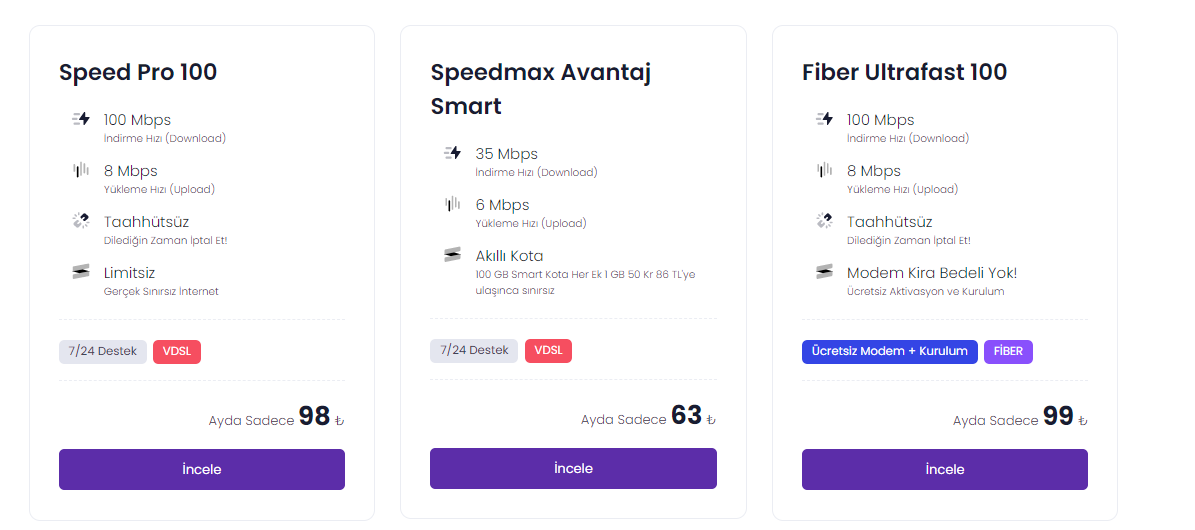Click Akıllı Kota icon in Speedmax card
The width and height of the screenshot is (1195, 530).
pyautogui.click(x=453, y=255)
